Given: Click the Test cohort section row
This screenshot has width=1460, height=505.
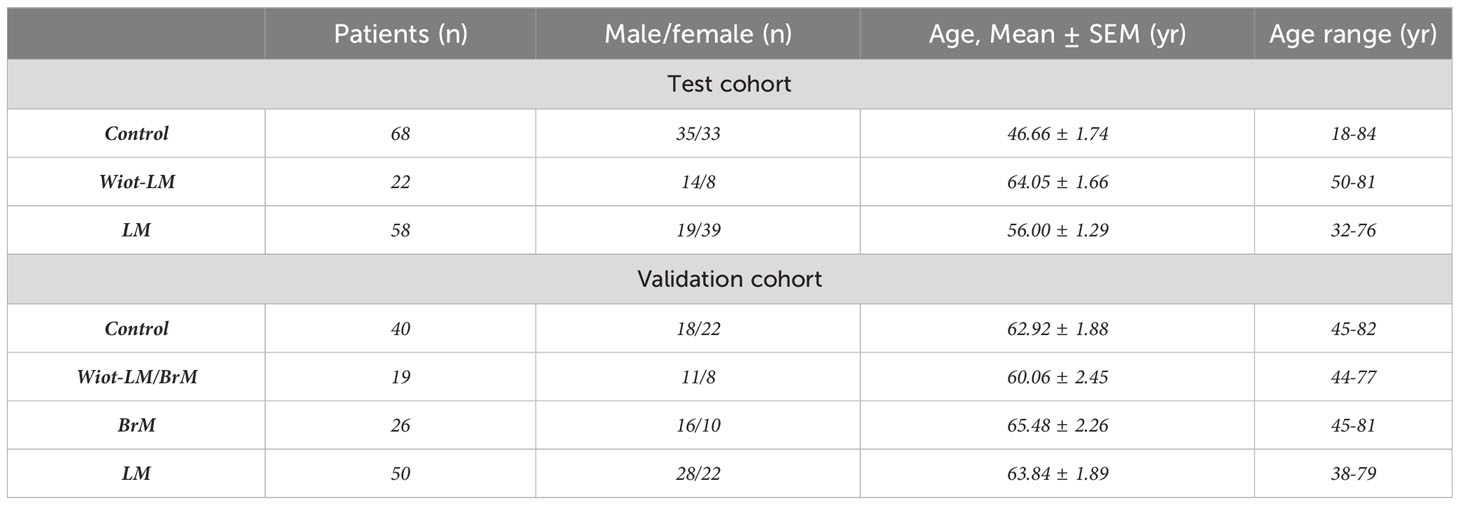Looking at the screenshot, I should tap(730, 84).
